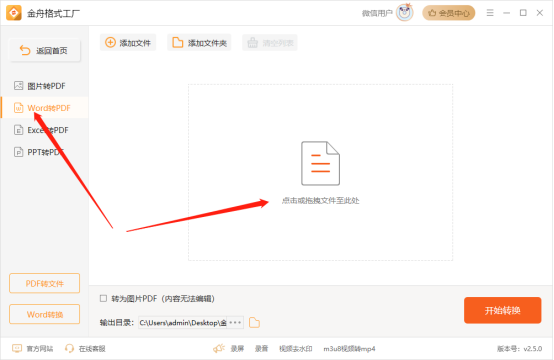Select Excel转PDF in sidebar

(x=45, y=130)
